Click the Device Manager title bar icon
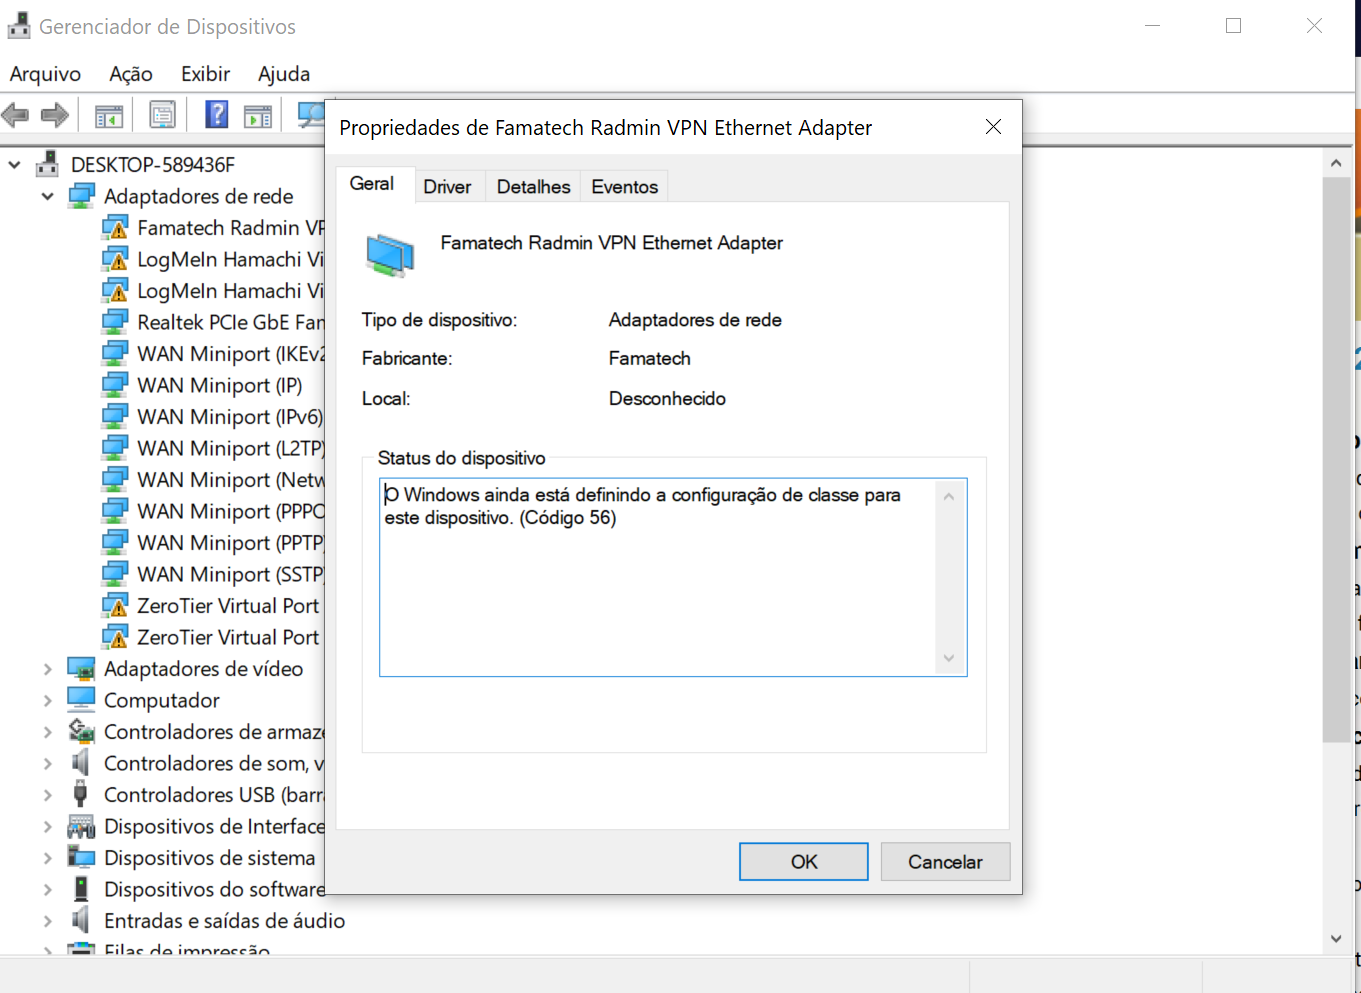Image resolution: width=1361 pixels, height=993 pixels. [18, 27]
